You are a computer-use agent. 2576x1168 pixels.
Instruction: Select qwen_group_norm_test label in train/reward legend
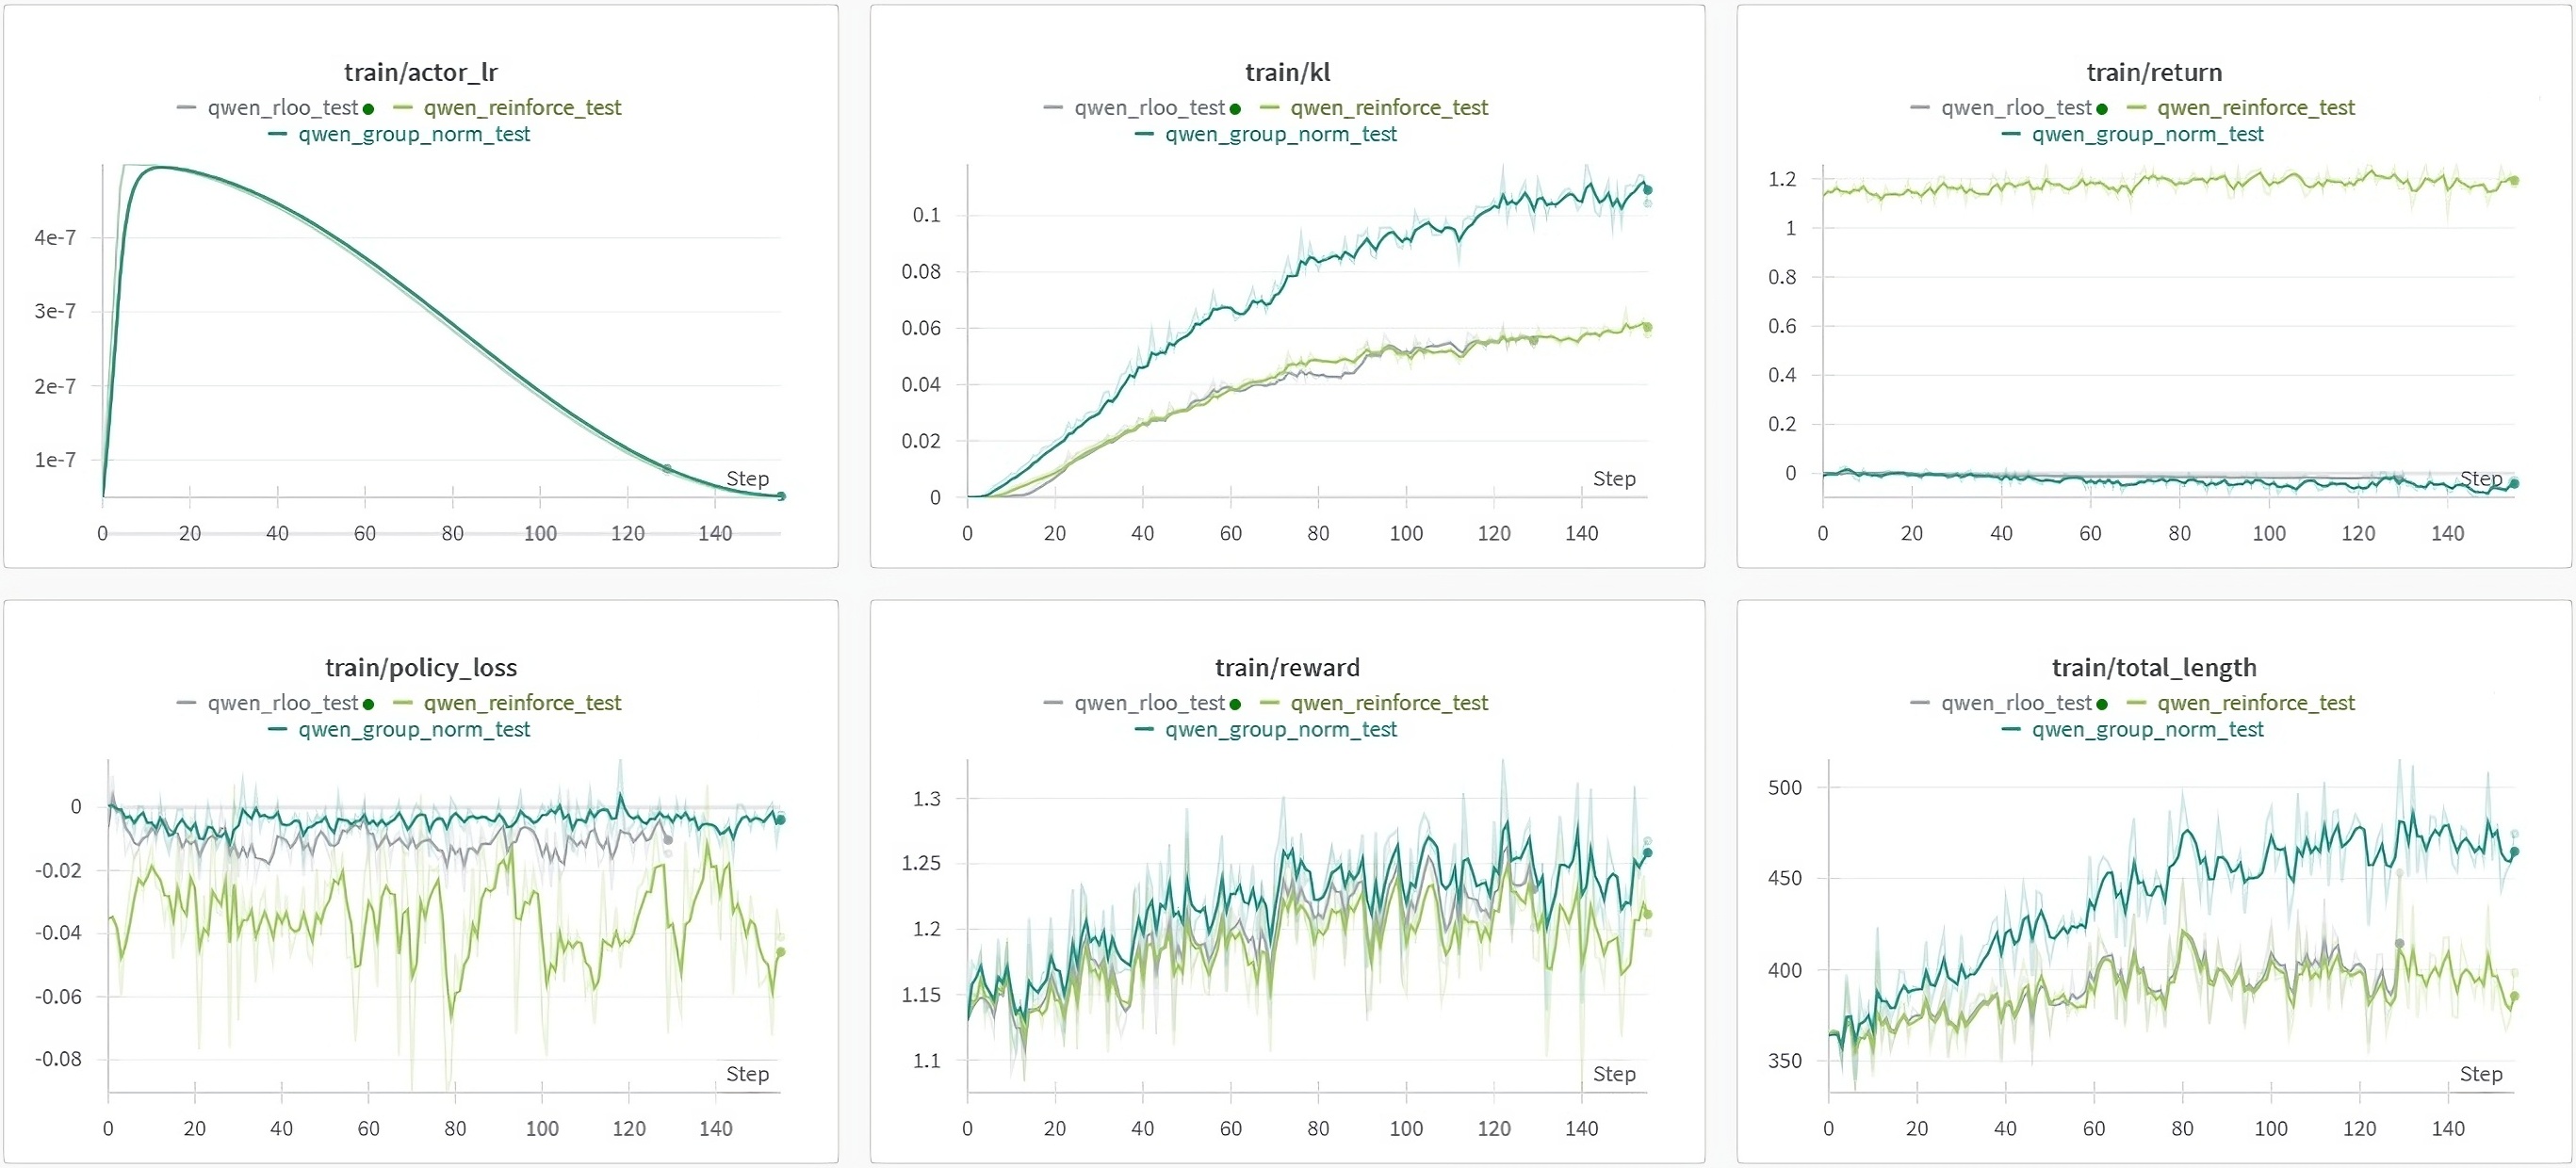click(x=1280, y=730)
